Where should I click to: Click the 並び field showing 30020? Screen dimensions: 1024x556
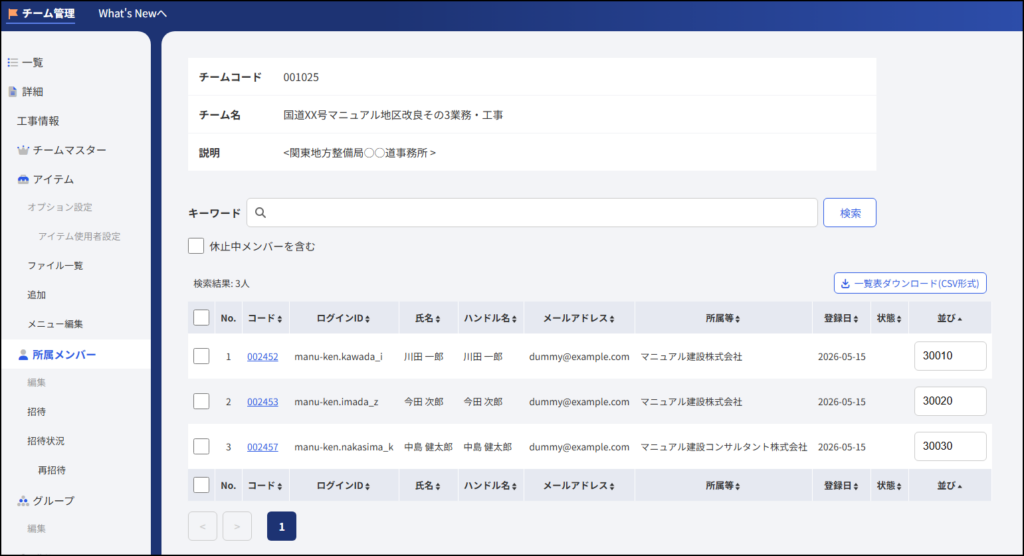coord(950,401)
